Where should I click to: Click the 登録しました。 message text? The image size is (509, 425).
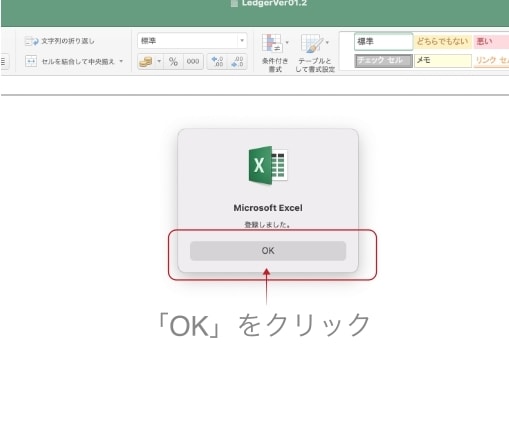(x=268, y=225)
